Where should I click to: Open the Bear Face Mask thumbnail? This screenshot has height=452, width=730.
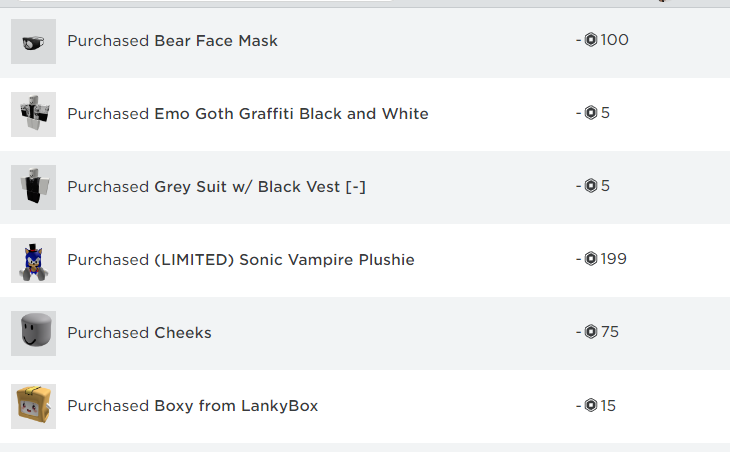click(x=34, y=41)
